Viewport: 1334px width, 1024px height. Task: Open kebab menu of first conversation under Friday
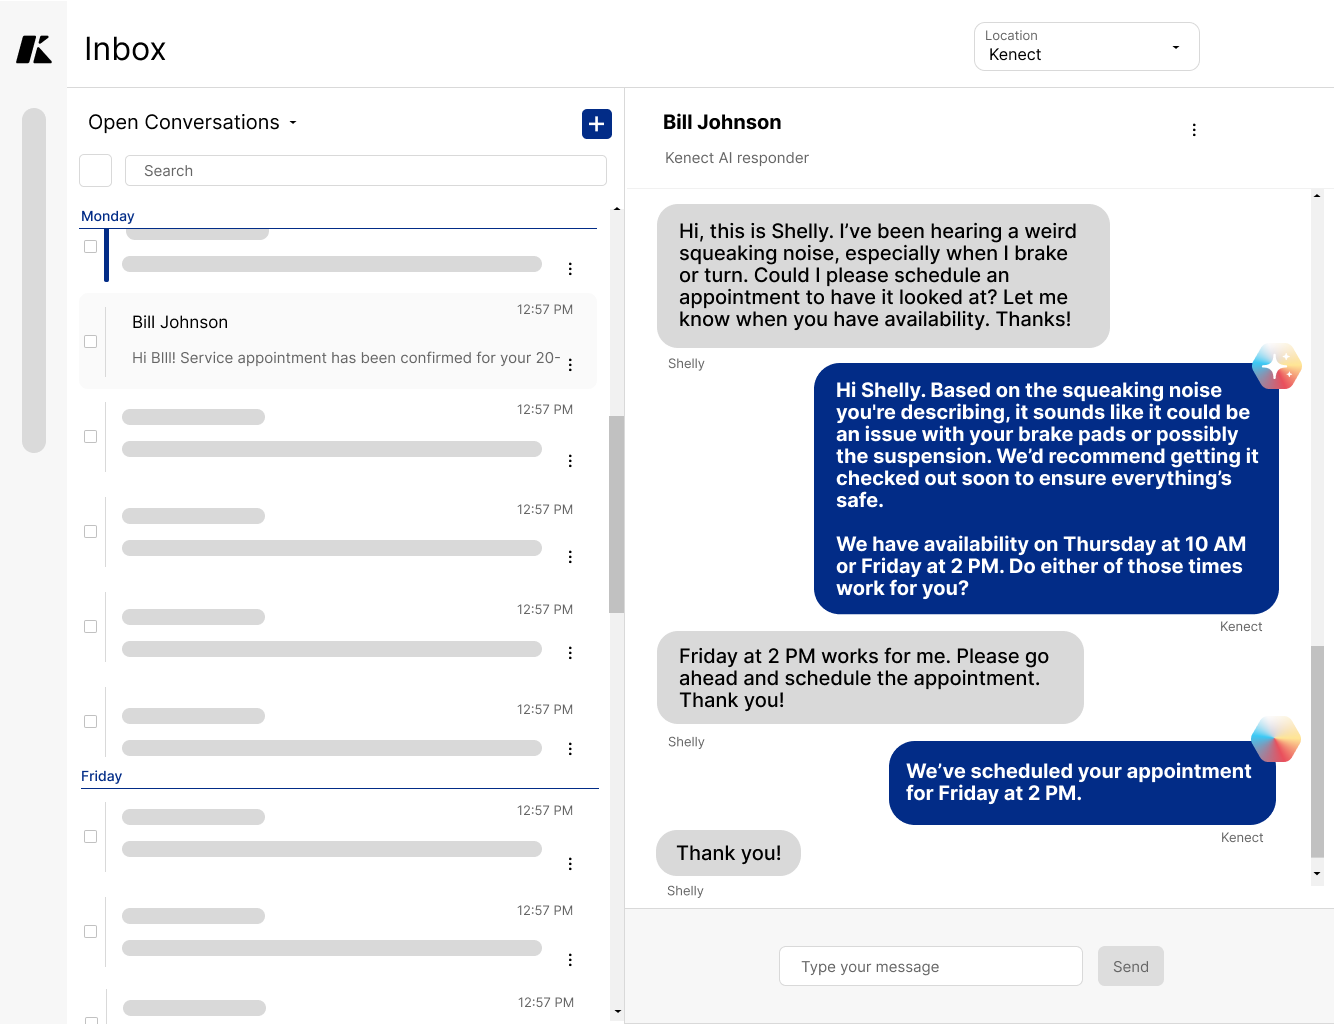pyautogui.click(x=570, y=864)
